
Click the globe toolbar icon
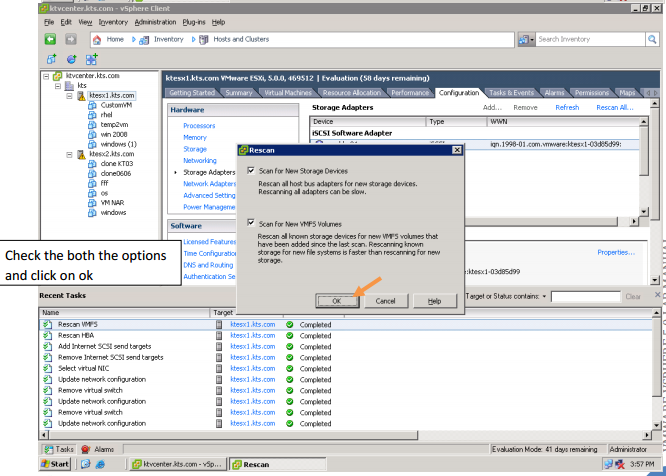coord(71,59)
